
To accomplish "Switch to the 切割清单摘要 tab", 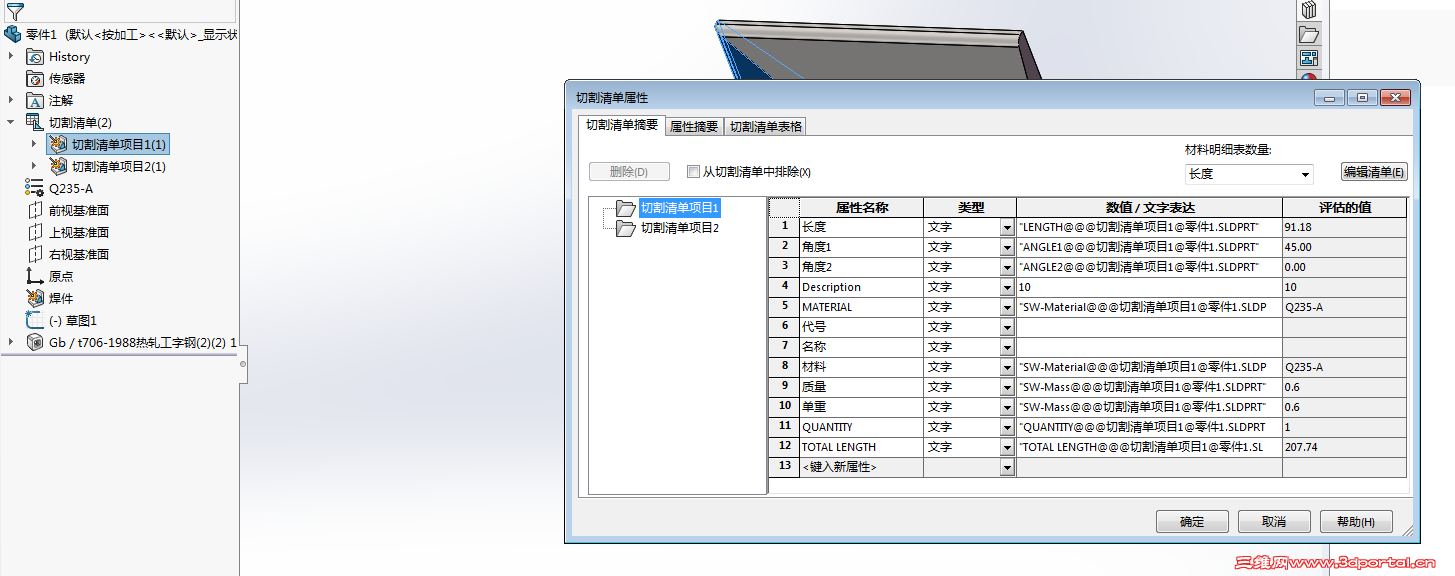I will pos(622,125).
